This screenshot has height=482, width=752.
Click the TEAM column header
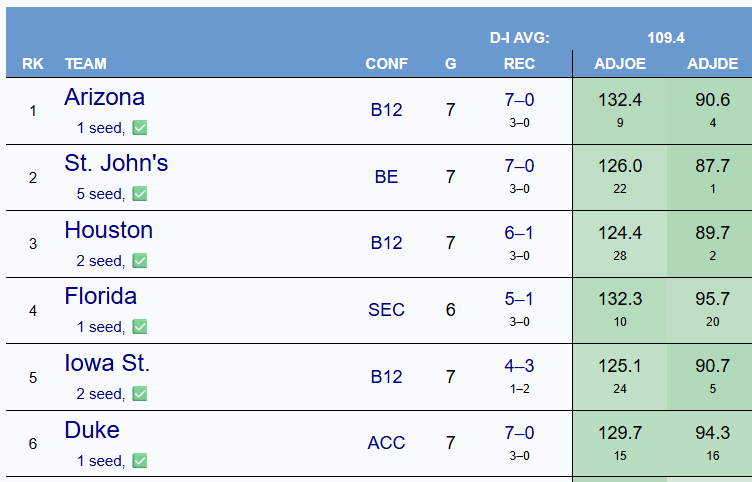coord(86,64)
